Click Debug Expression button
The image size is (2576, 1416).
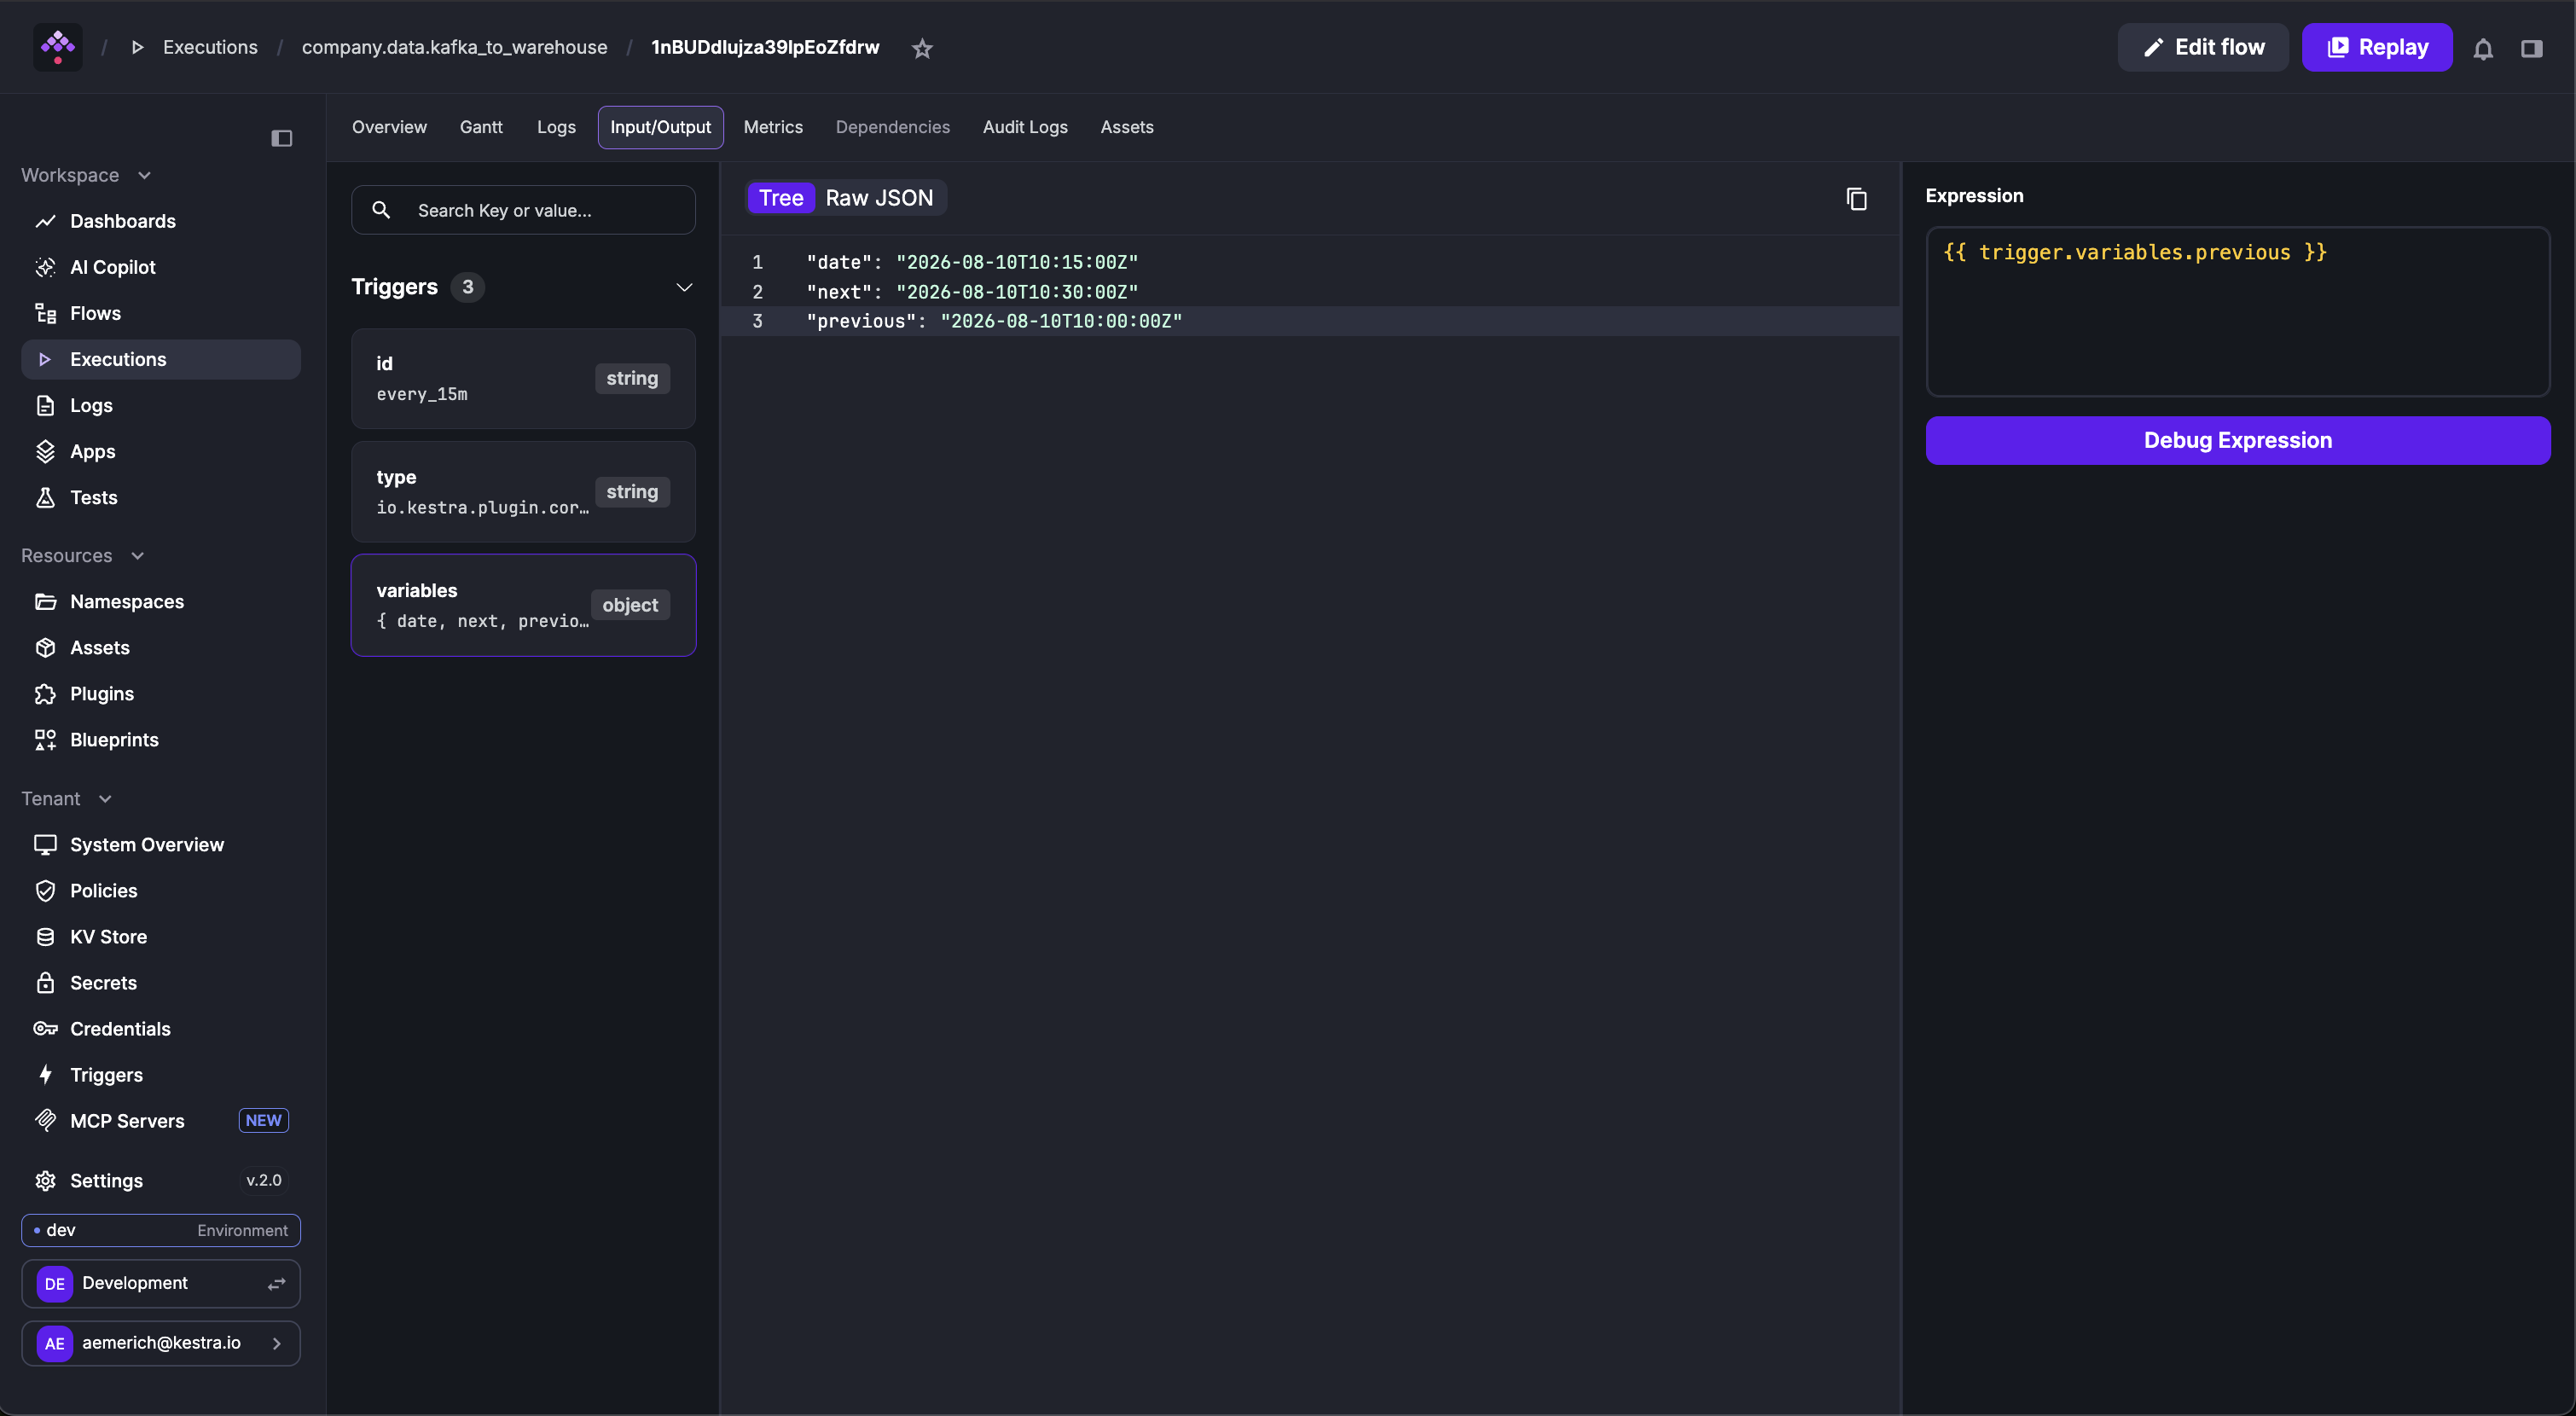tap(2237, 440)
